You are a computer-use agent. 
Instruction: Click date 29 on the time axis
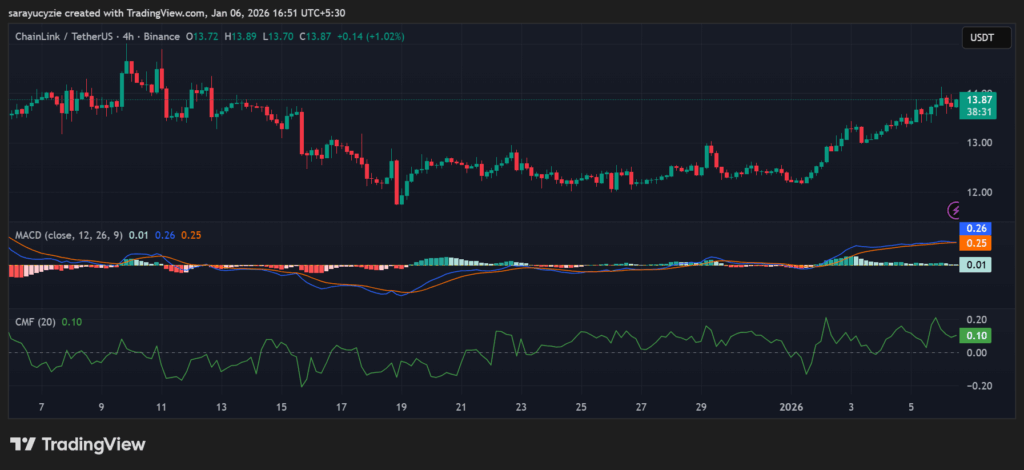701,407
